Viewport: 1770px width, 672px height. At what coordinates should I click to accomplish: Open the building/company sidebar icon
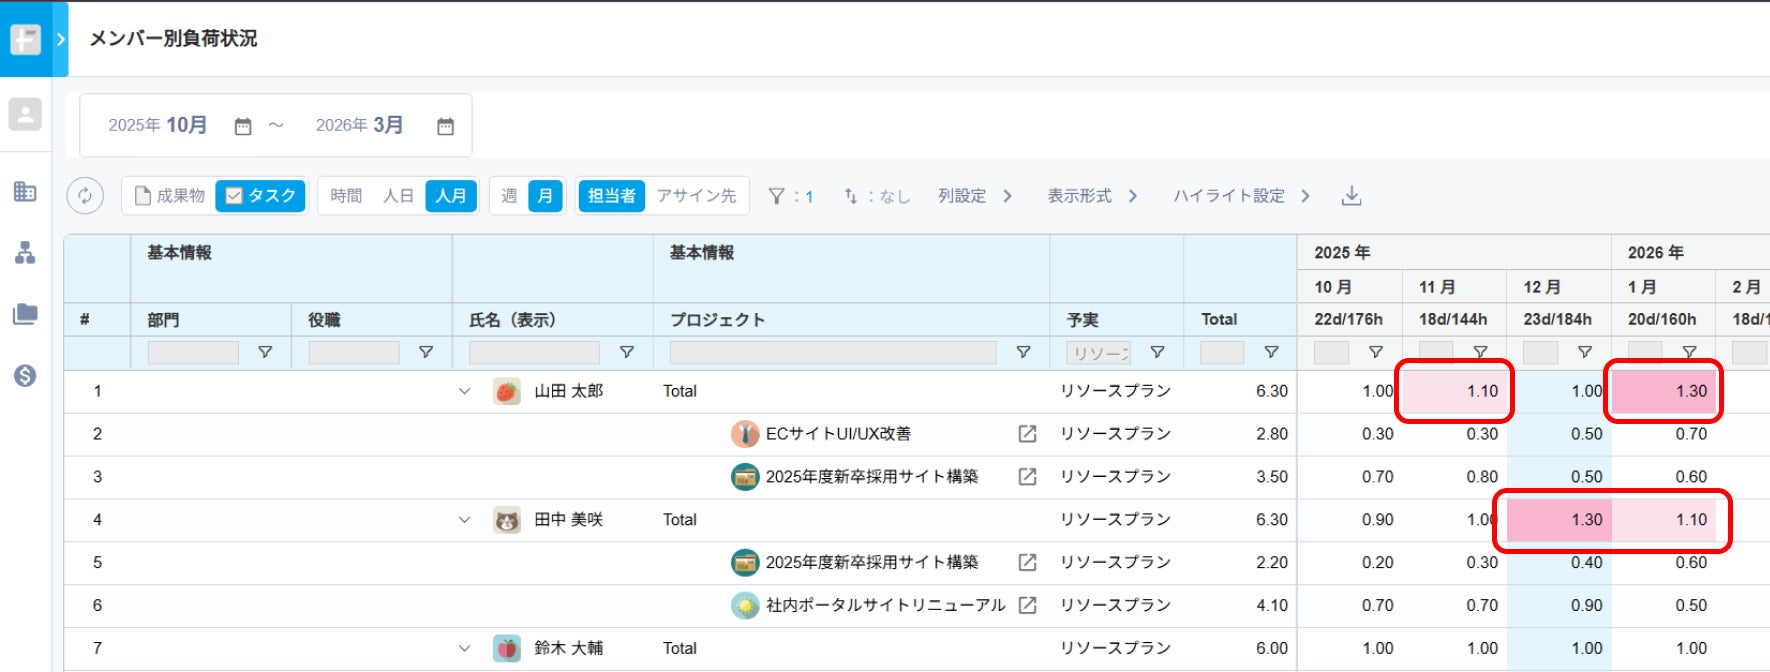coord(25,191)
